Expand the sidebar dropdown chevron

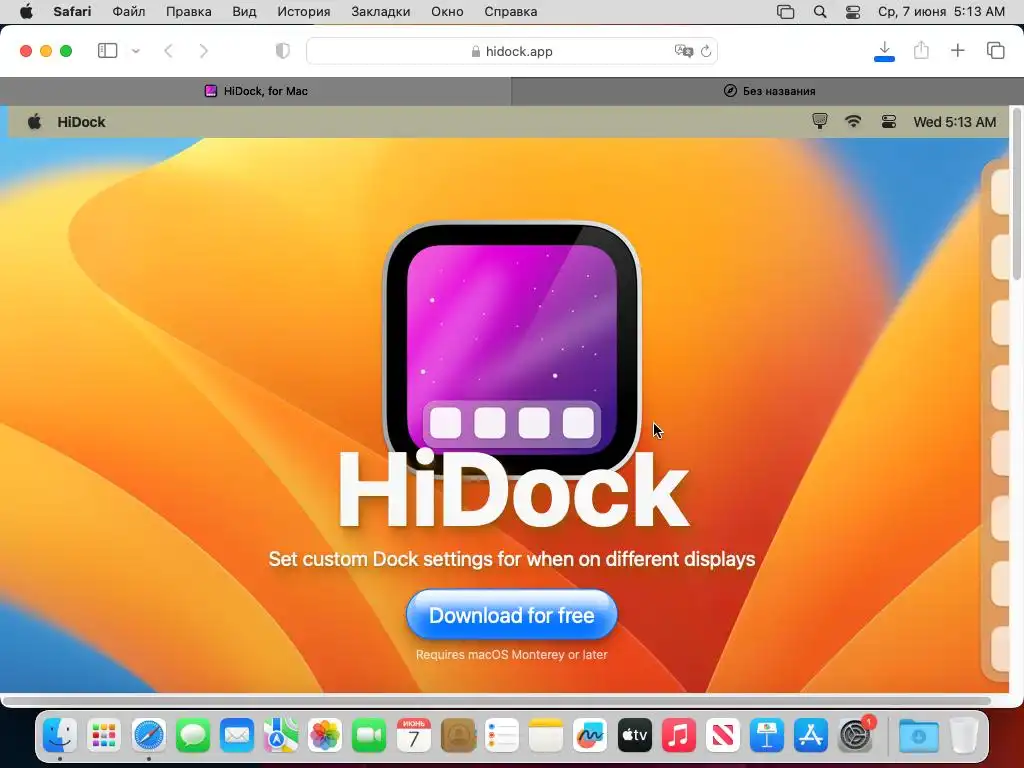[135, 51]
